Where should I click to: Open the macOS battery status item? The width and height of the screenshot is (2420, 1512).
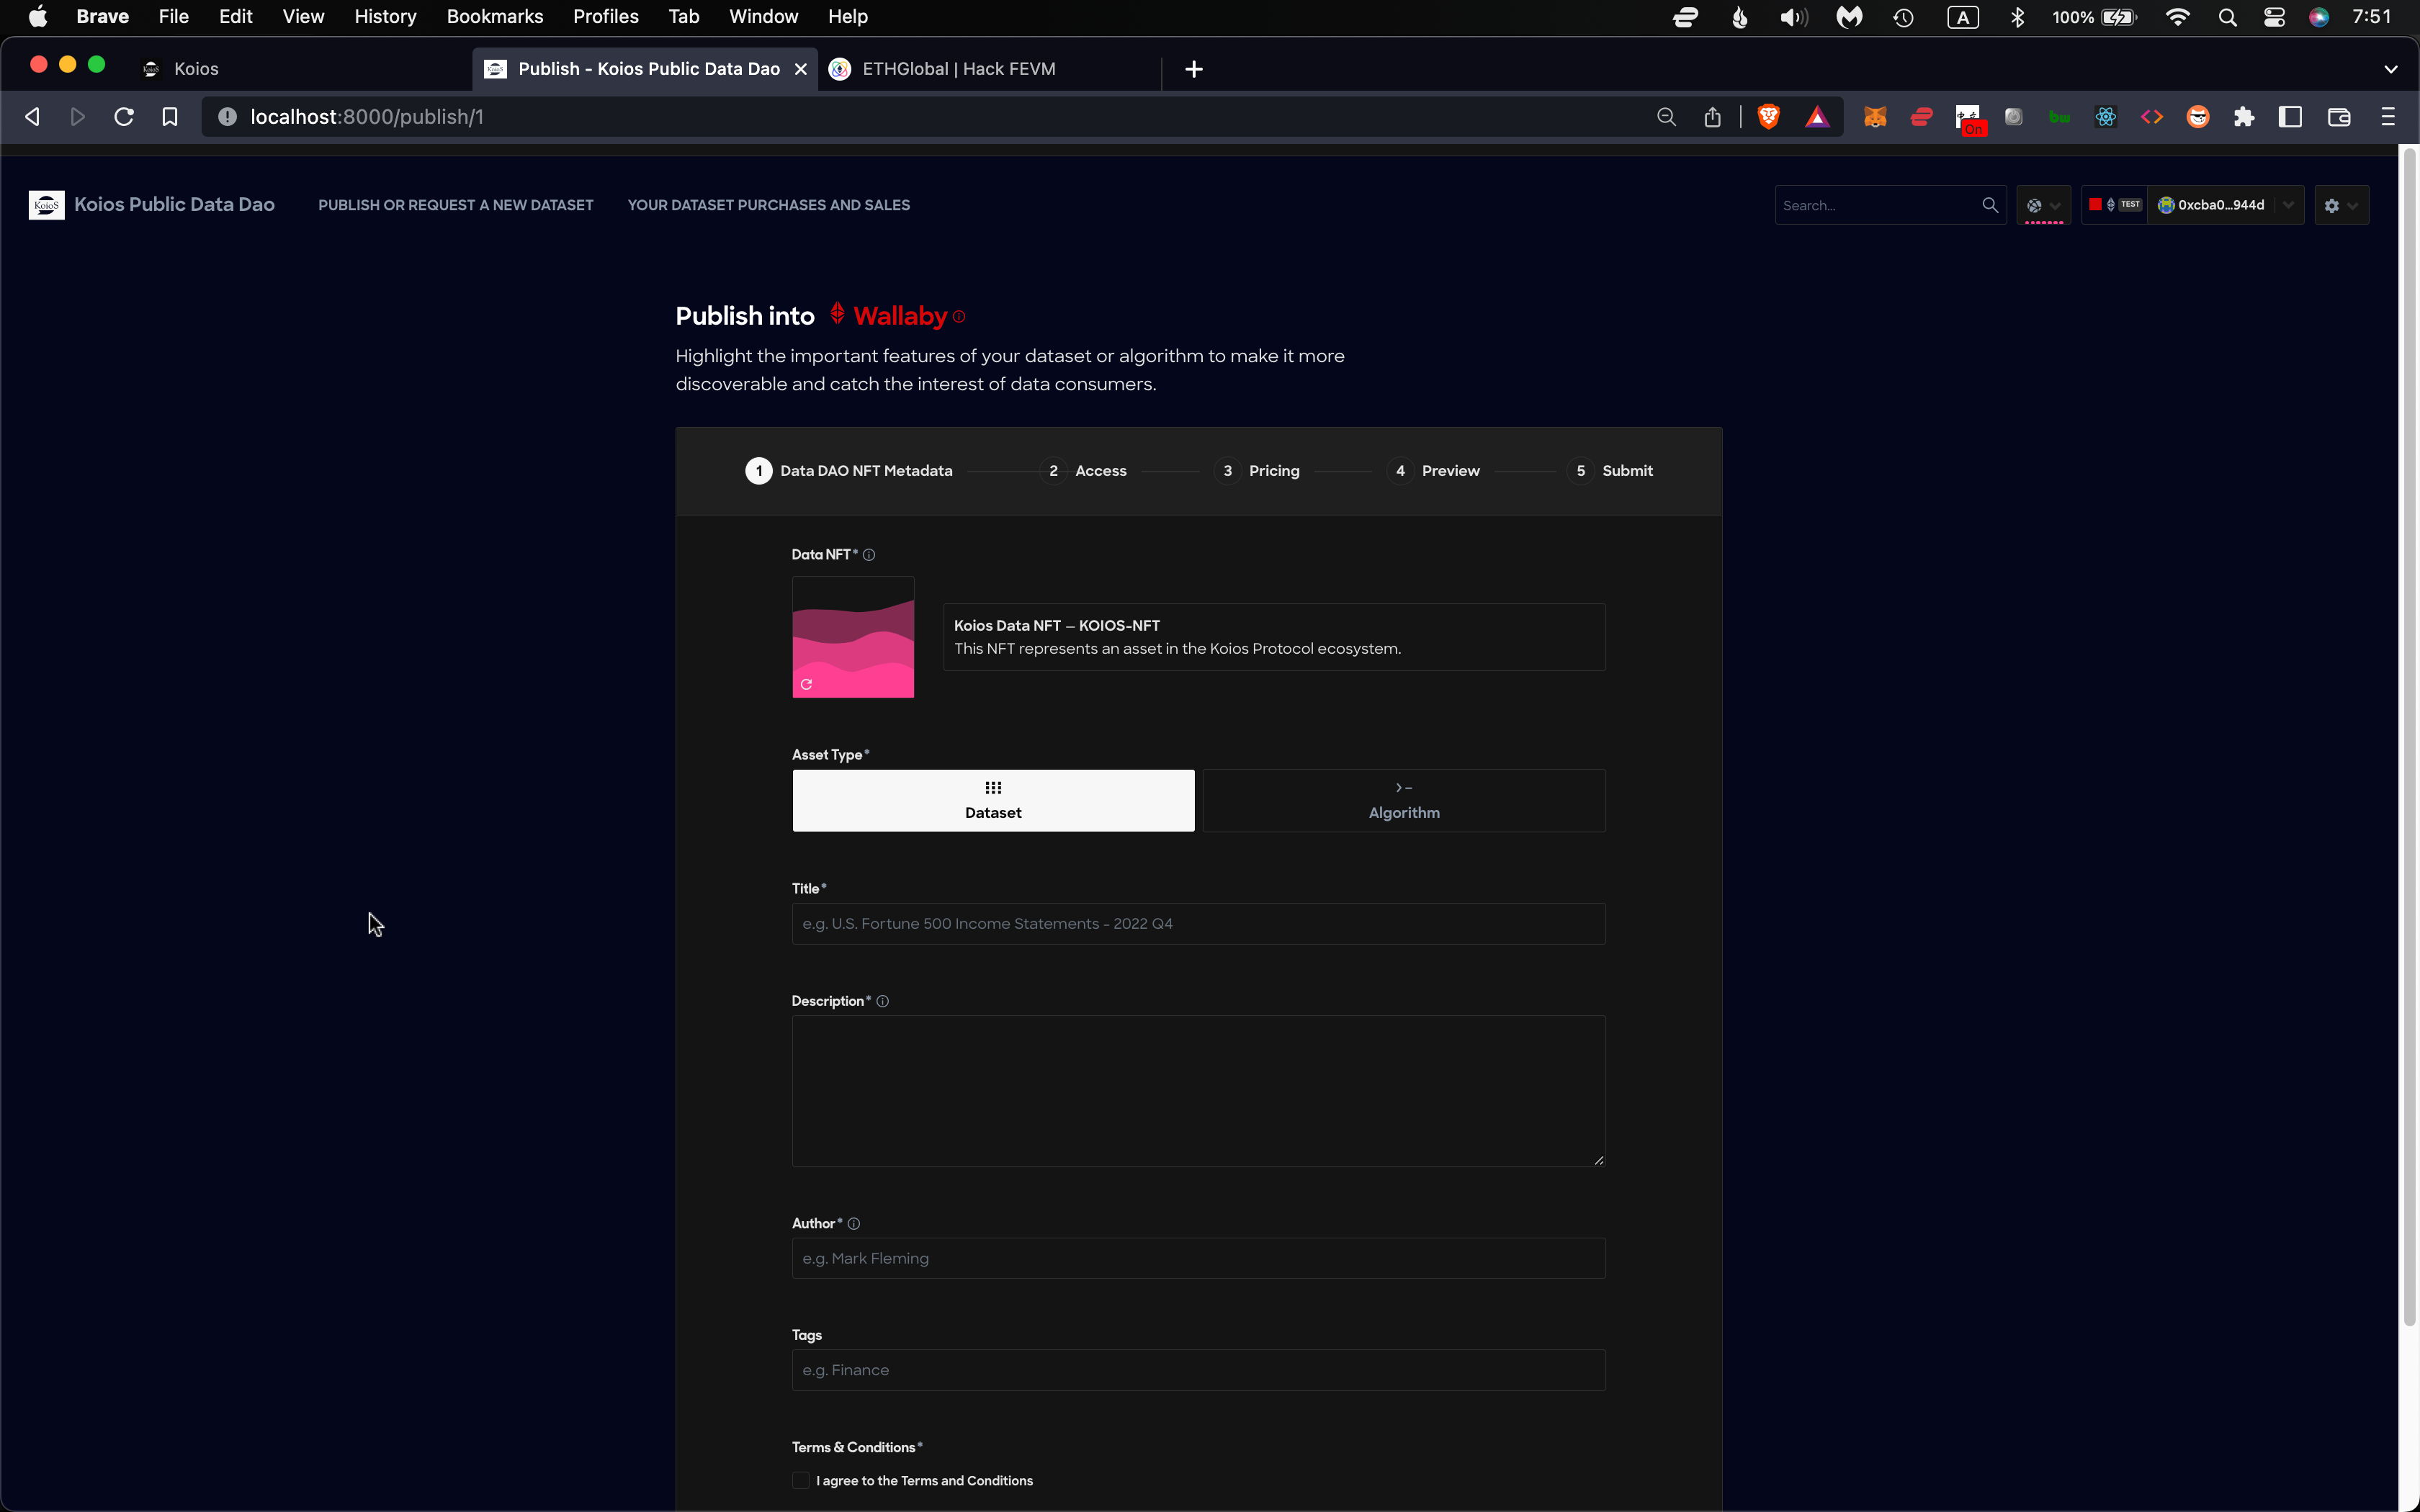coord(2094,17)
